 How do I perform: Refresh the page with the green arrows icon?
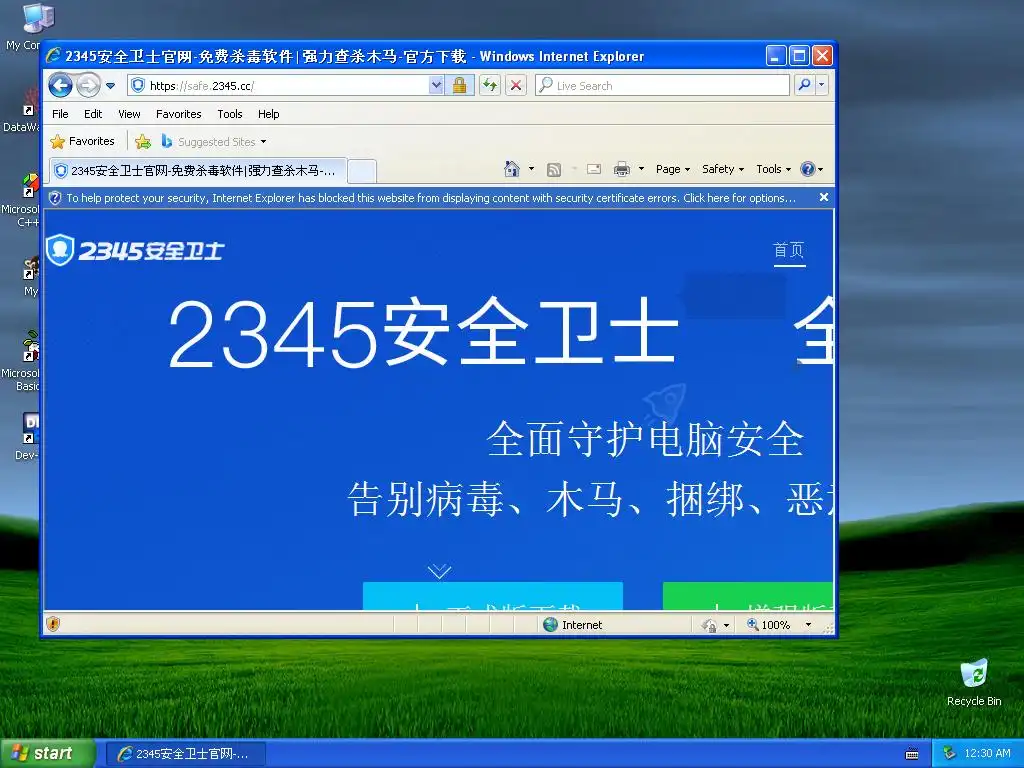[x=490, y=86]
